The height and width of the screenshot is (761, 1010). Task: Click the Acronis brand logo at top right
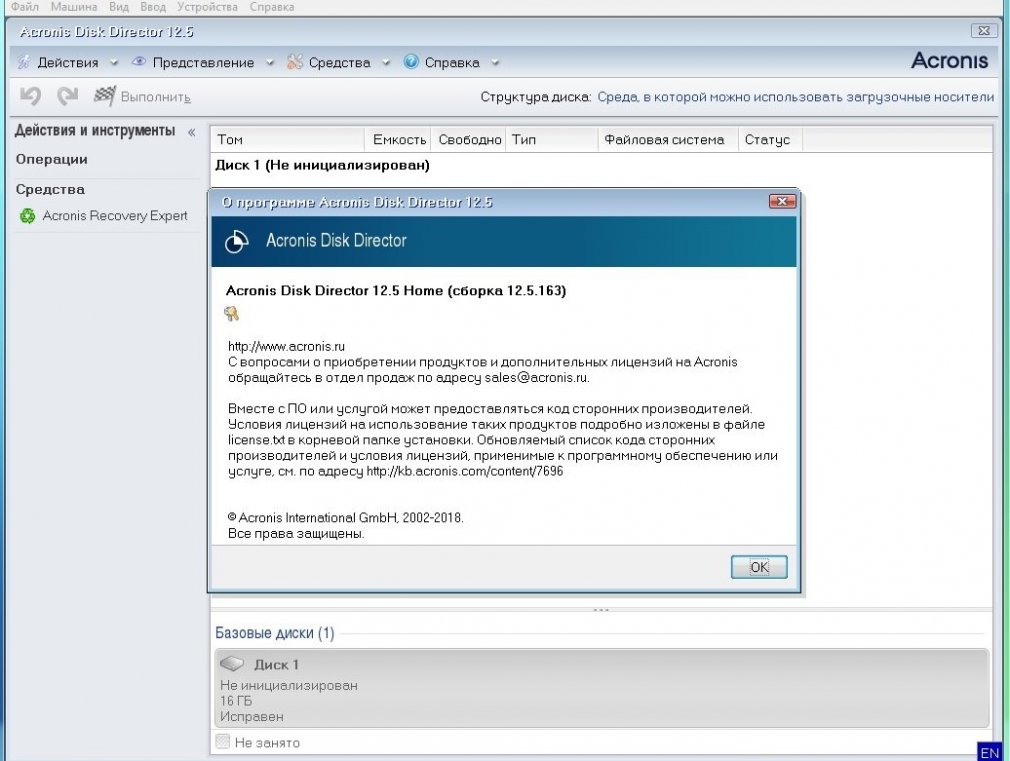pyautogui.click(x=949, y=61)
